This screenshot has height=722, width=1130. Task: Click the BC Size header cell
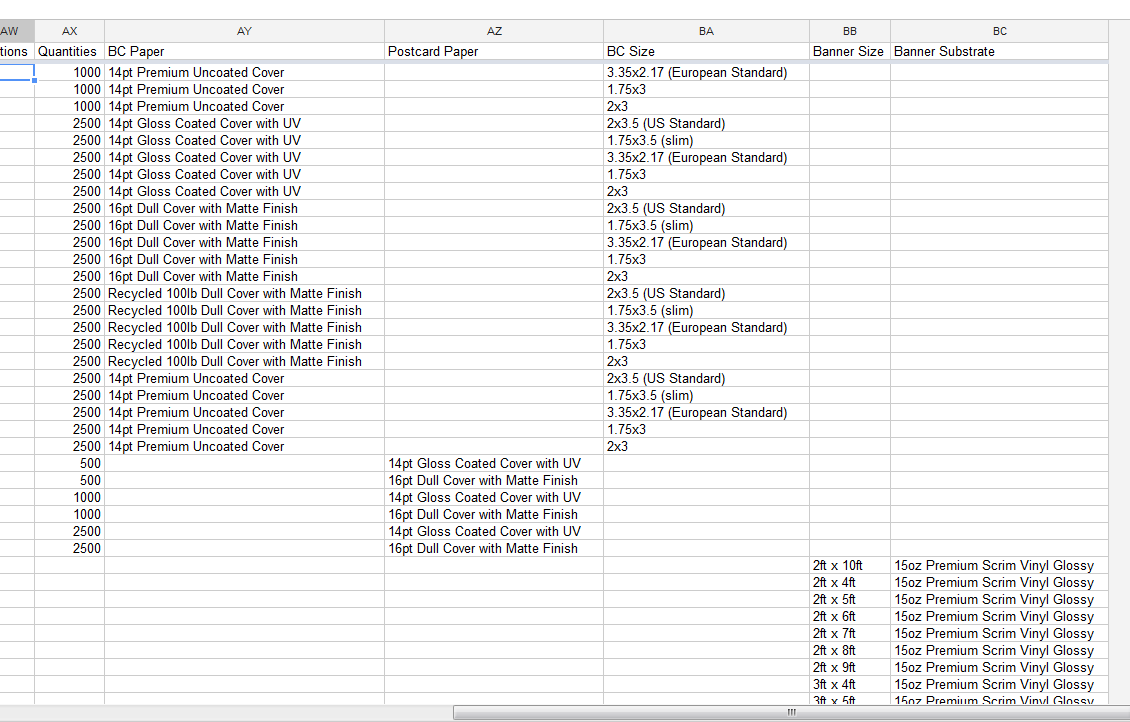click(706, 51)
